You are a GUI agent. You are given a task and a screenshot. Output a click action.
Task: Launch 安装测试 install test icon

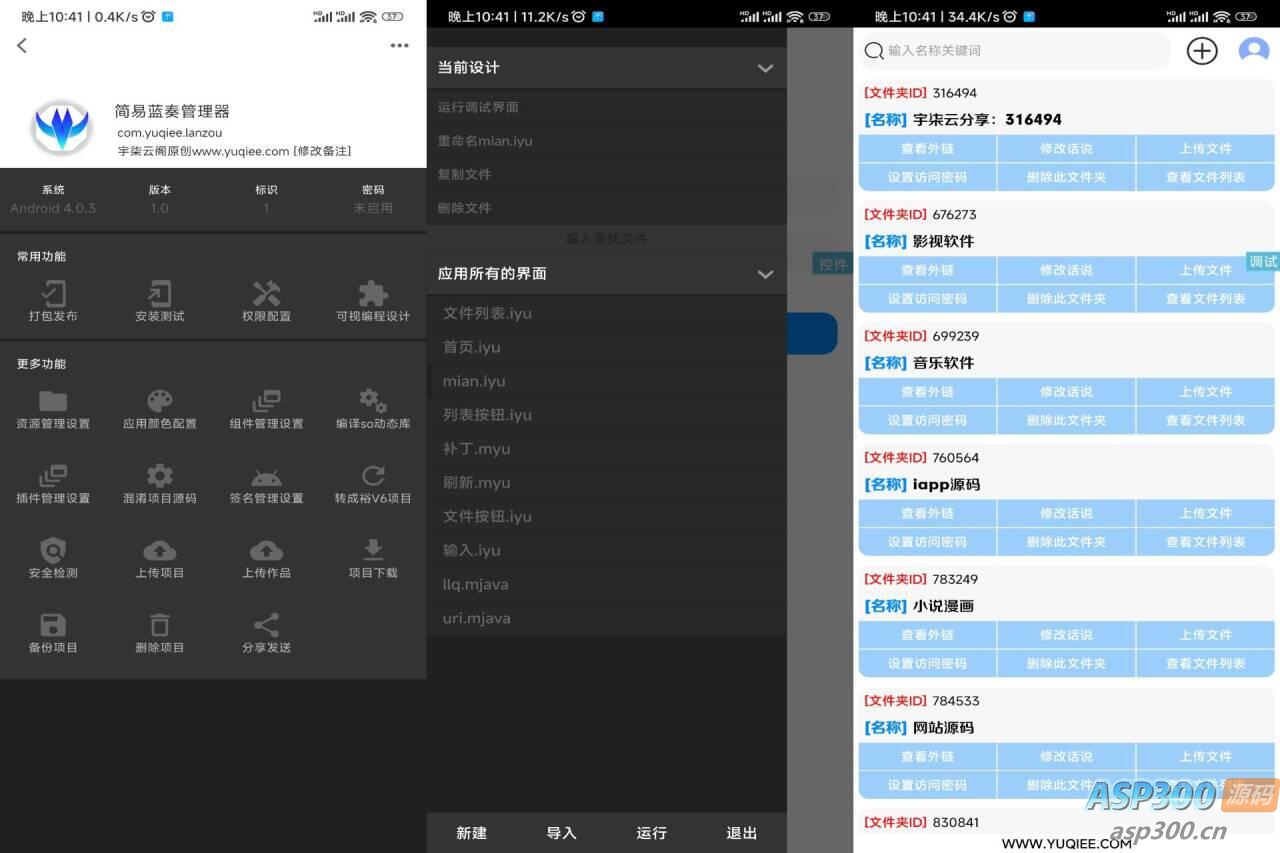pos(160,293)
